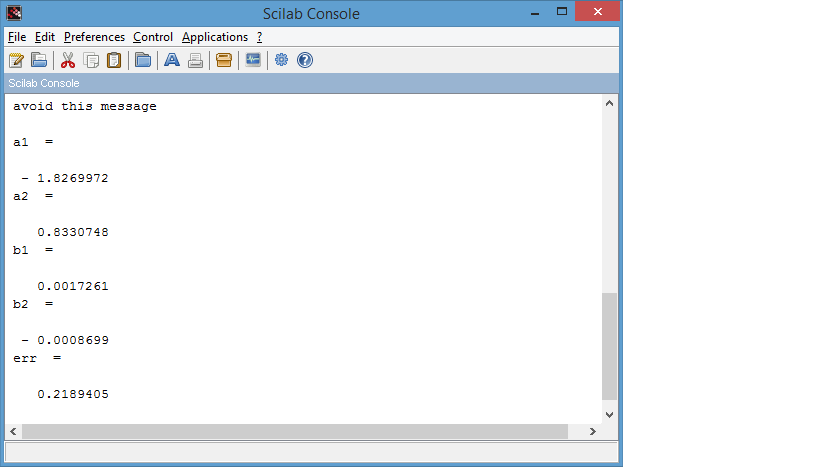Click the err value 0.2189405 in the console

[x=73, y=395]
